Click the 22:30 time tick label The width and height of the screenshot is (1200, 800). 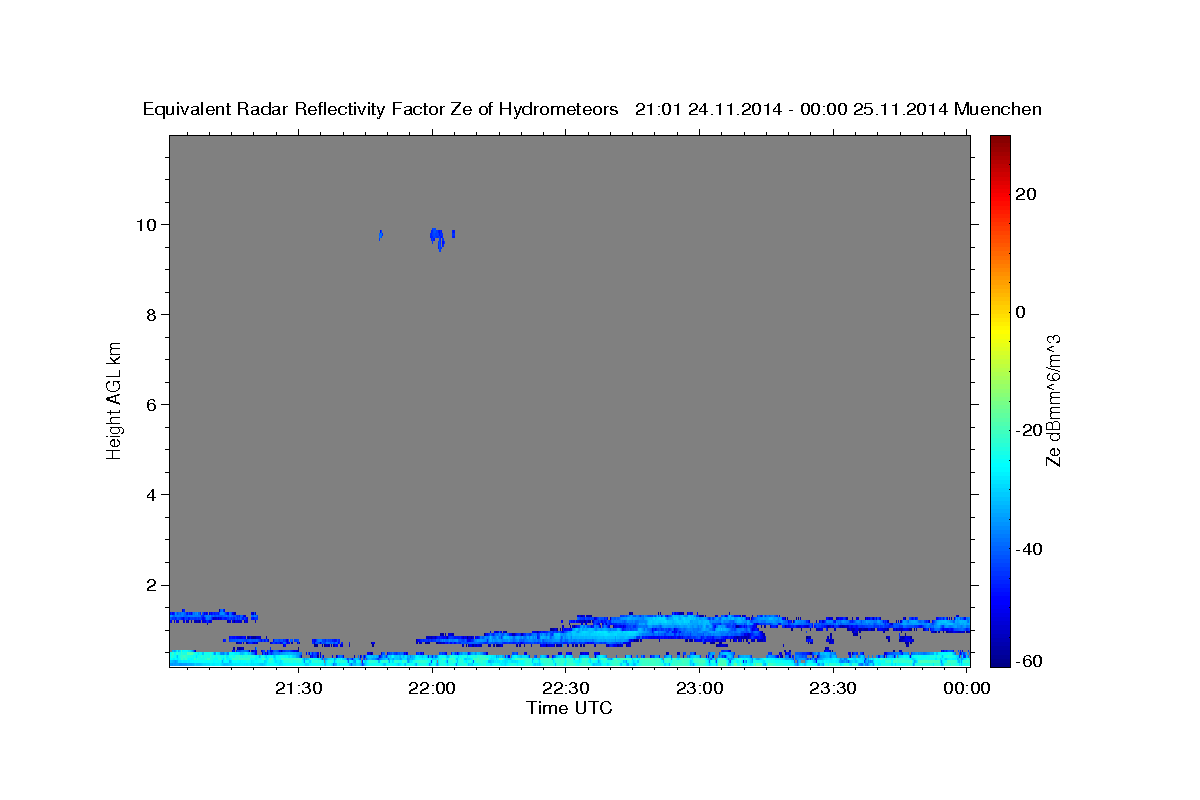566,688
